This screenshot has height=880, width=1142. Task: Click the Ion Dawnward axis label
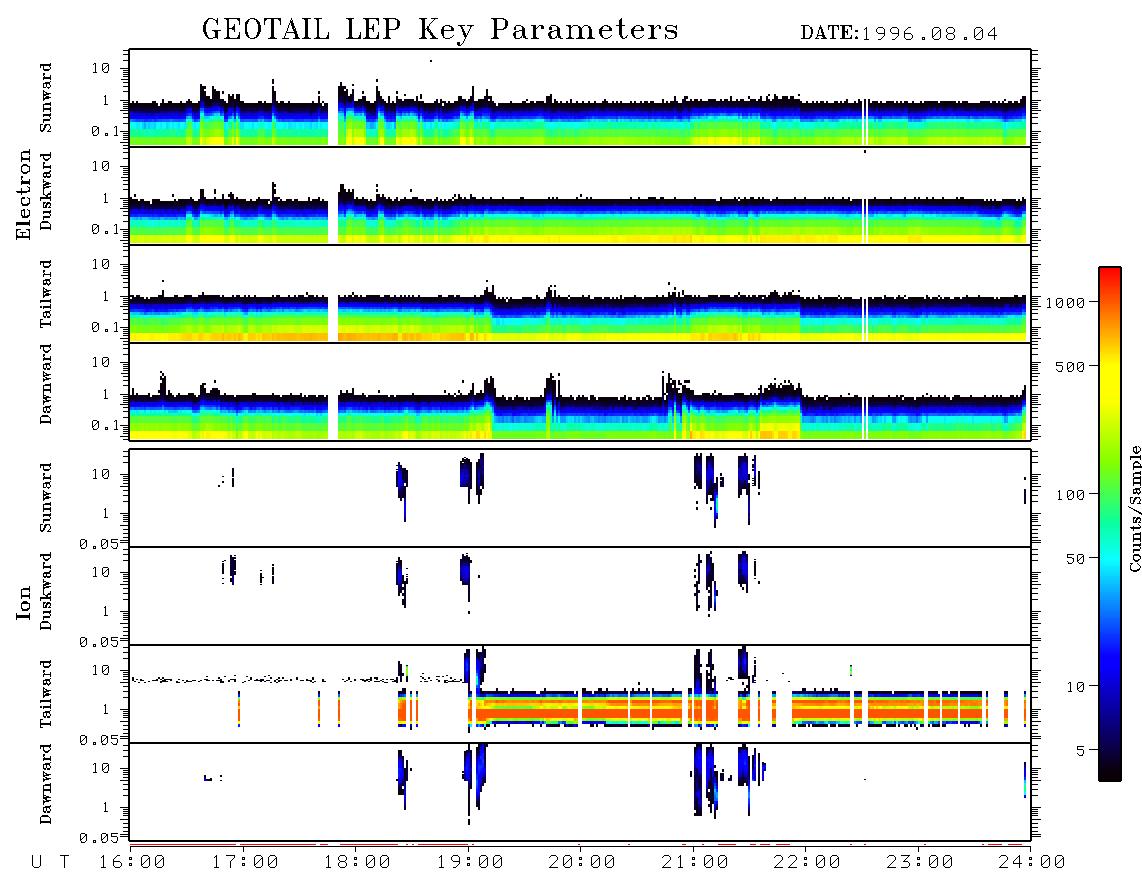(x=46, y=784)
